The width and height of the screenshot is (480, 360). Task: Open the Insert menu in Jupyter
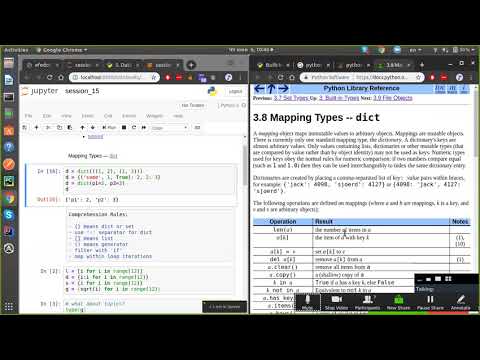click(88, 116)
